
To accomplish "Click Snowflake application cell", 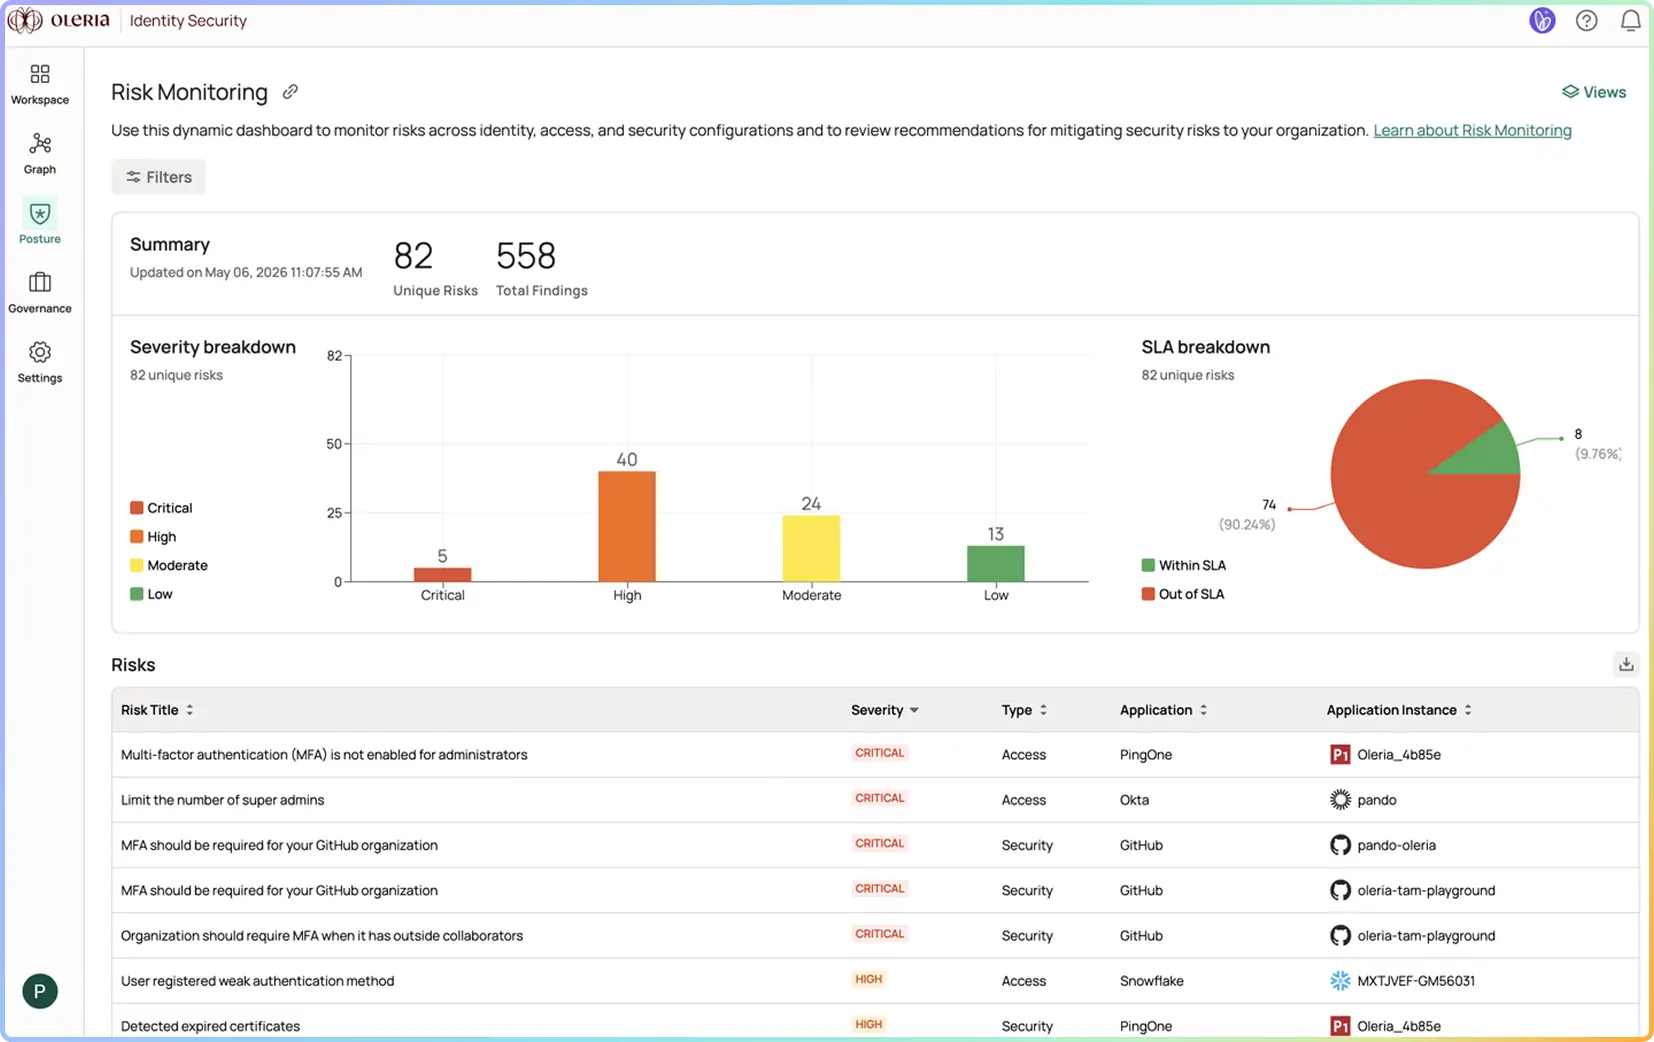I will [x=1151, y=981].
